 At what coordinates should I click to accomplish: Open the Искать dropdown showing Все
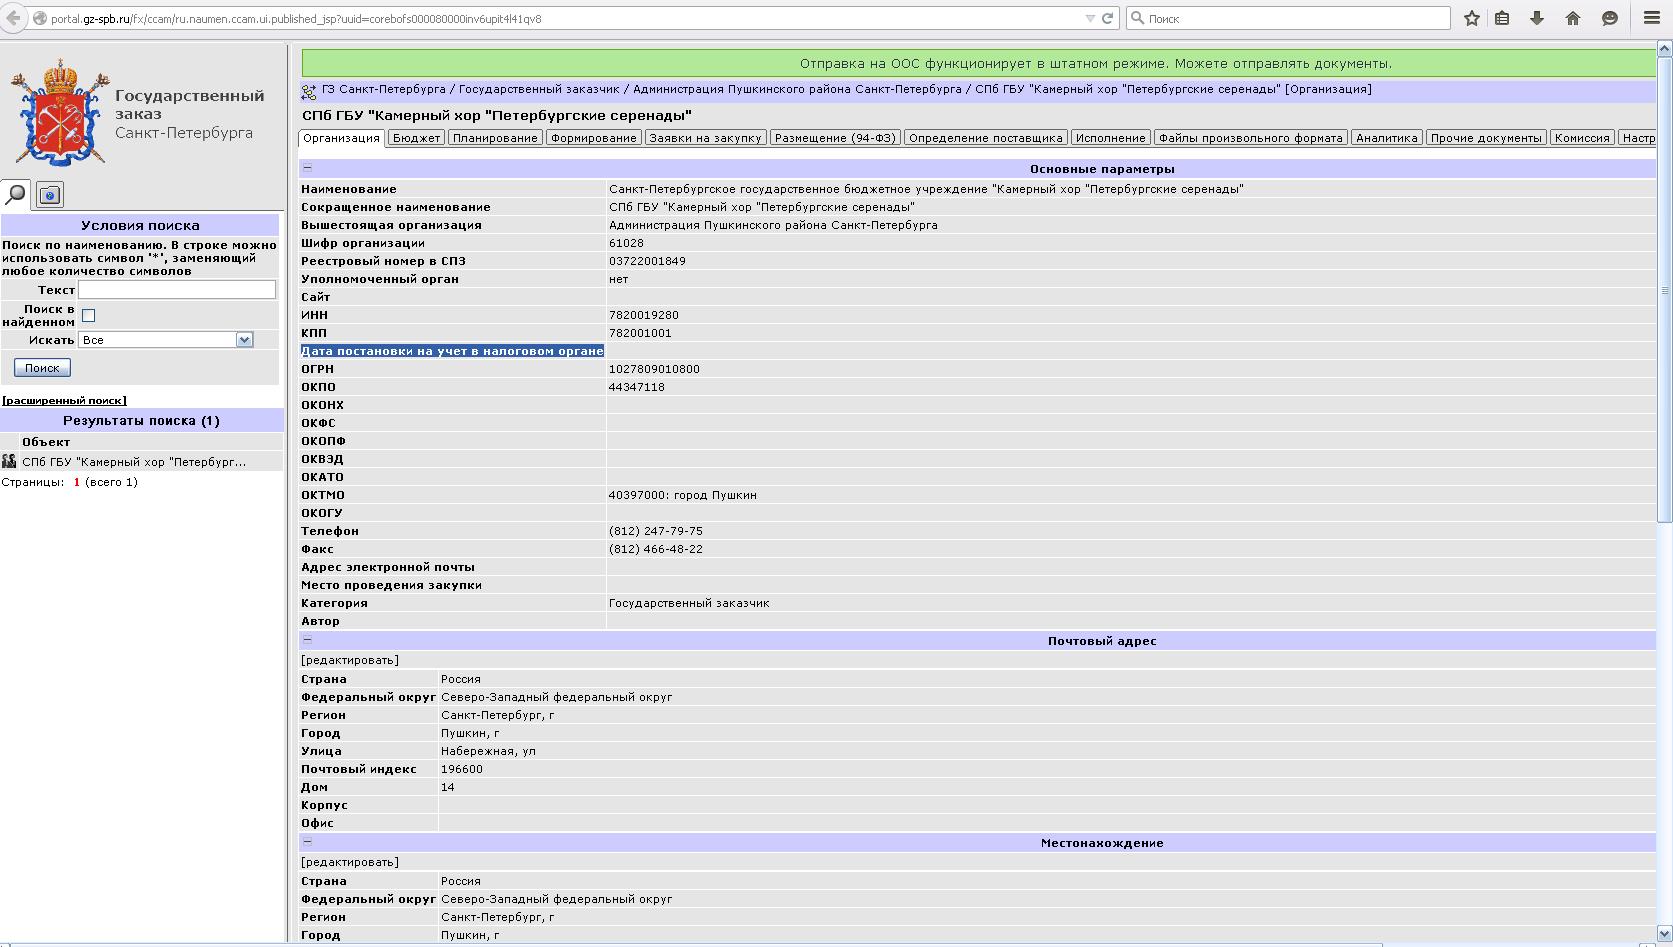166,340
